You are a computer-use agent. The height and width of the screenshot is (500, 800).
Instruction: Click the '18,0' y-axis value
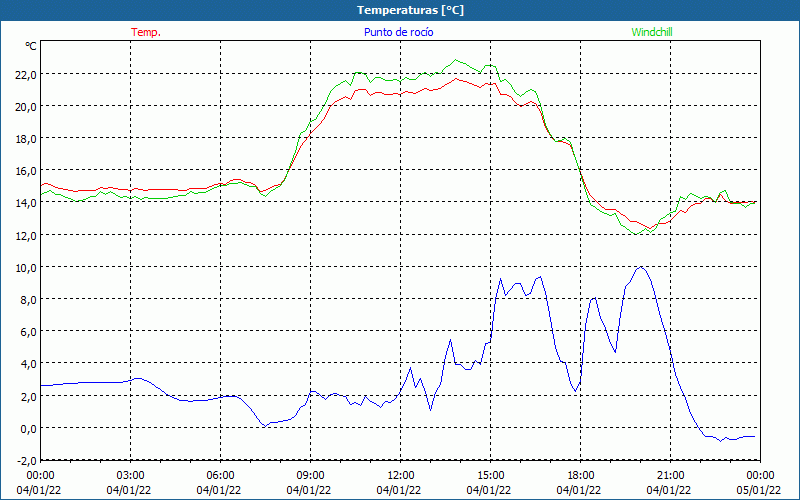click(26, 139)
